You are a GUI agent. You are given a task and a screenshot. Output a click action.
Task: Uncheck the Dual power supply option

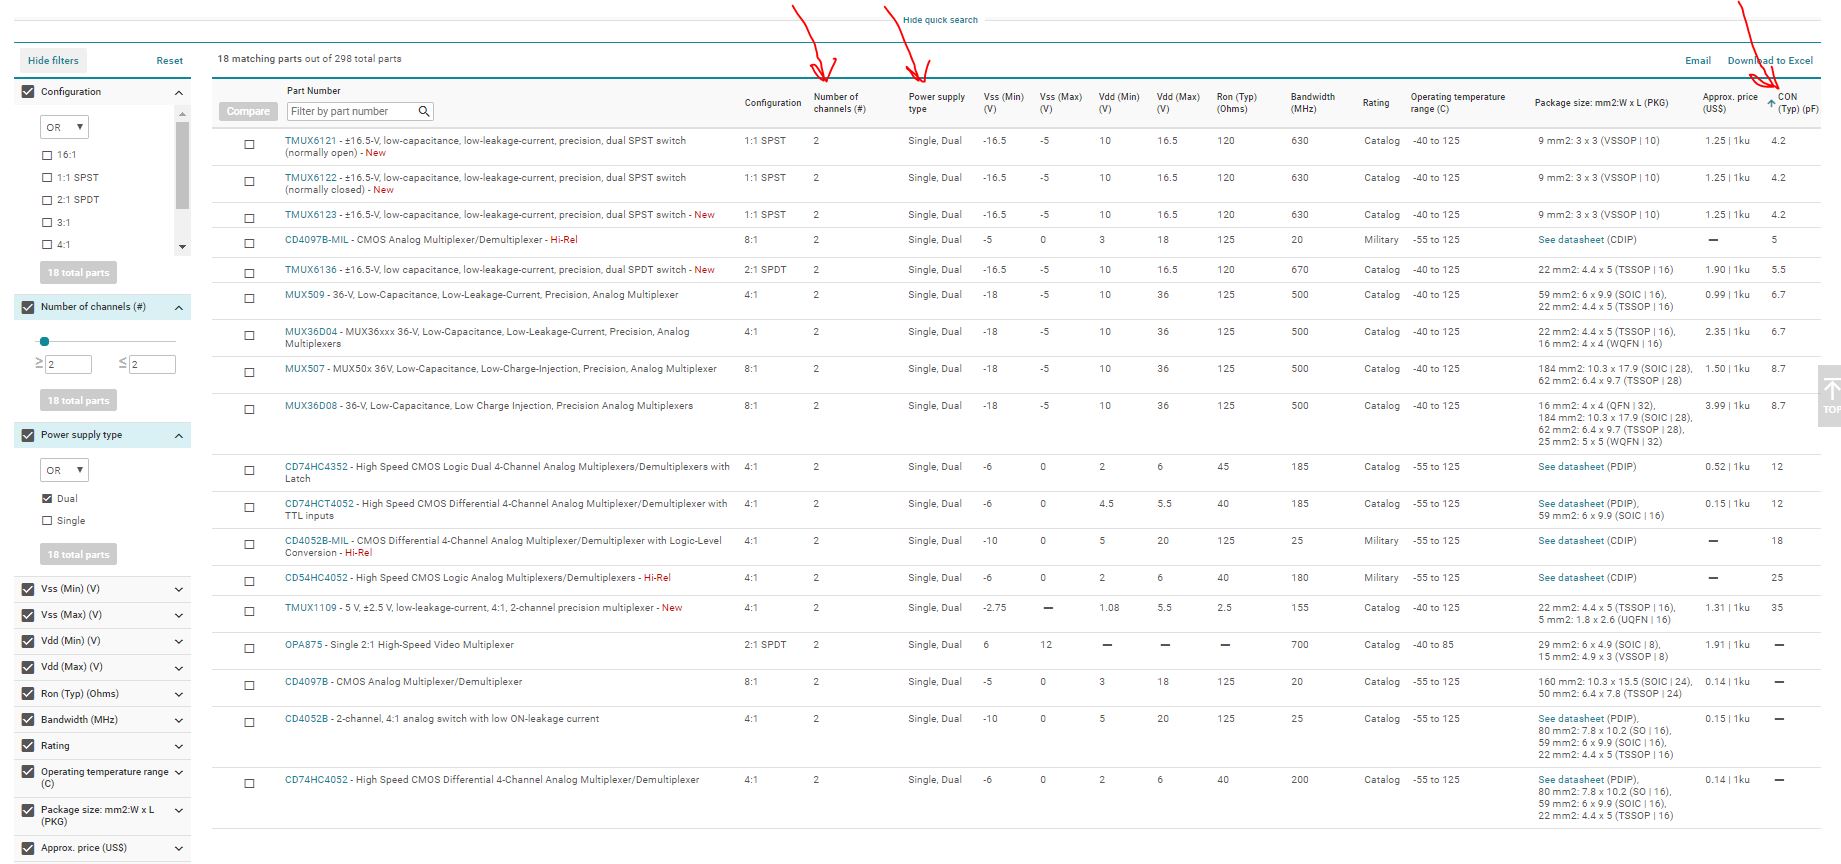point(47,498)
